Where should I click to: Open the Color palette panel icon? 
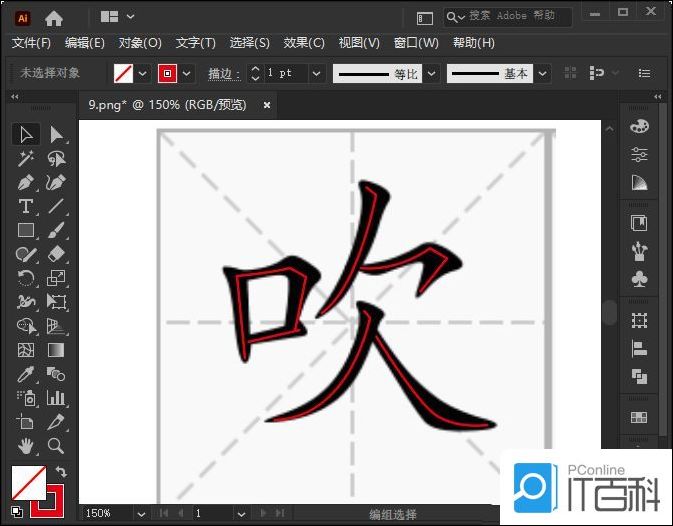[x=639, y=126]
